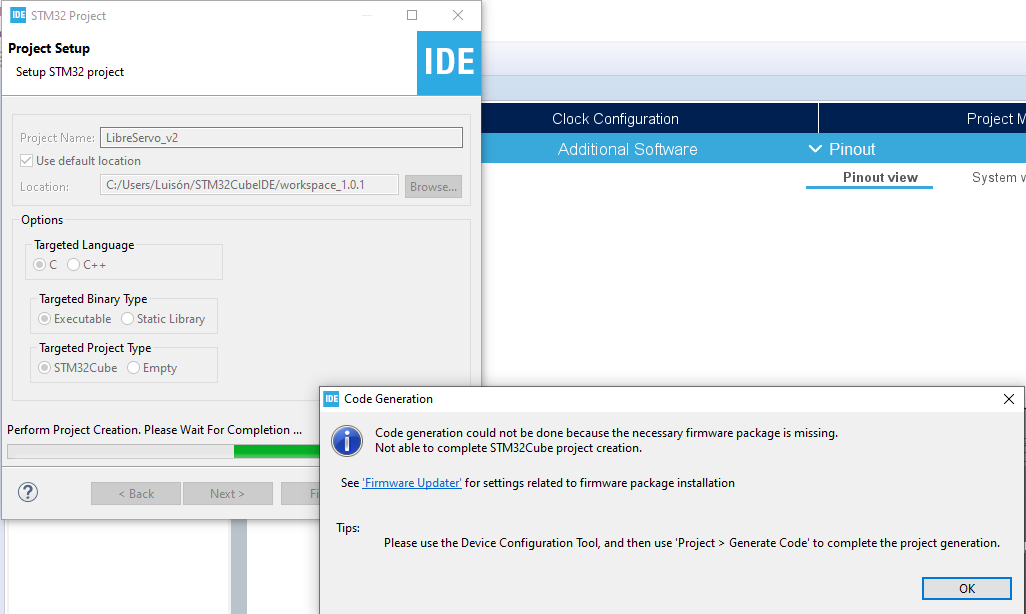Click the 'Perform Project Creation' status text
The width and height of the screenshot is (1026, 614).
click(x=154, y=430)
